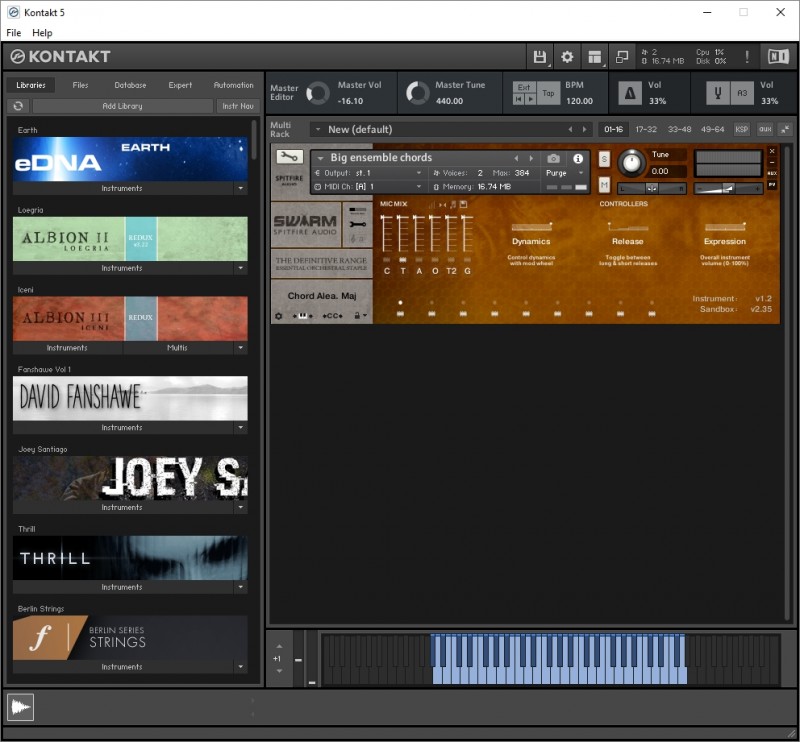Toggle the lock icon under Chord Alea

coord(359,316)
